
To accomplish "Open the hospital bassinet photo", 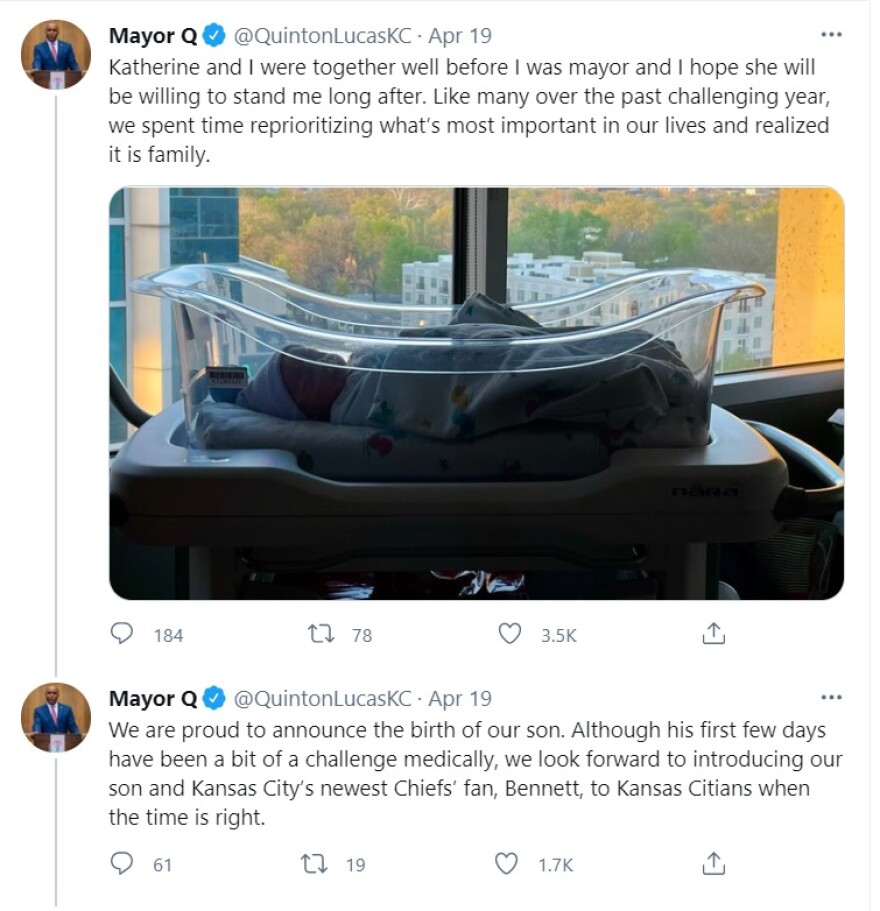I will [x=476, y=393].
